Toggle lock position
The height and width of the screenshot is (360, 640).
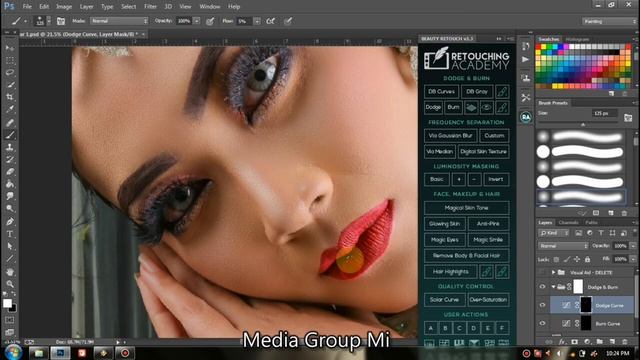577,259
